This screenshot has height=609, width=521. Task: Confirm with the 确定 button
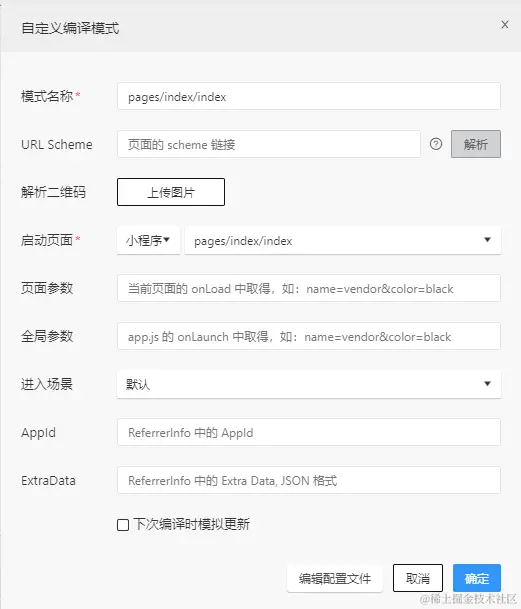pyautogui.click(x=477, y=578)
